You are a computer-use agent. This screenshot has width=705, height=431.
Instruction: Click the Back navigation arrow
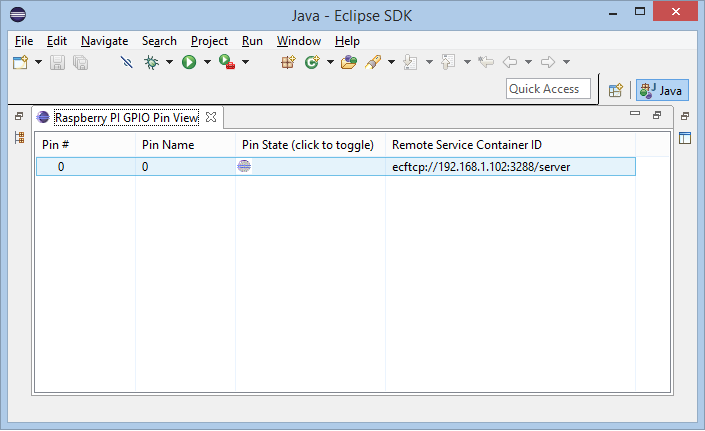click(510, 62)
